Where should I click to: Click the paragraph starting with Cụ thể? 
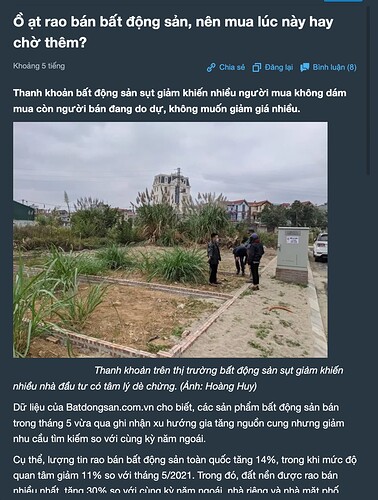point(185,475)
